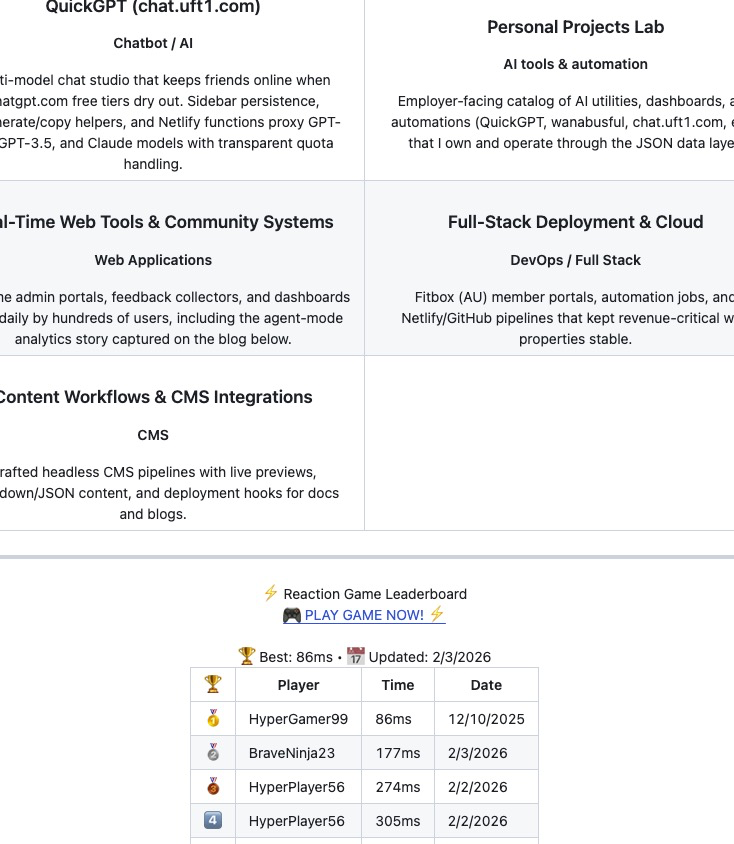Open the Personal Projects Lab card heading
The image size is (734, 844).
575,27
